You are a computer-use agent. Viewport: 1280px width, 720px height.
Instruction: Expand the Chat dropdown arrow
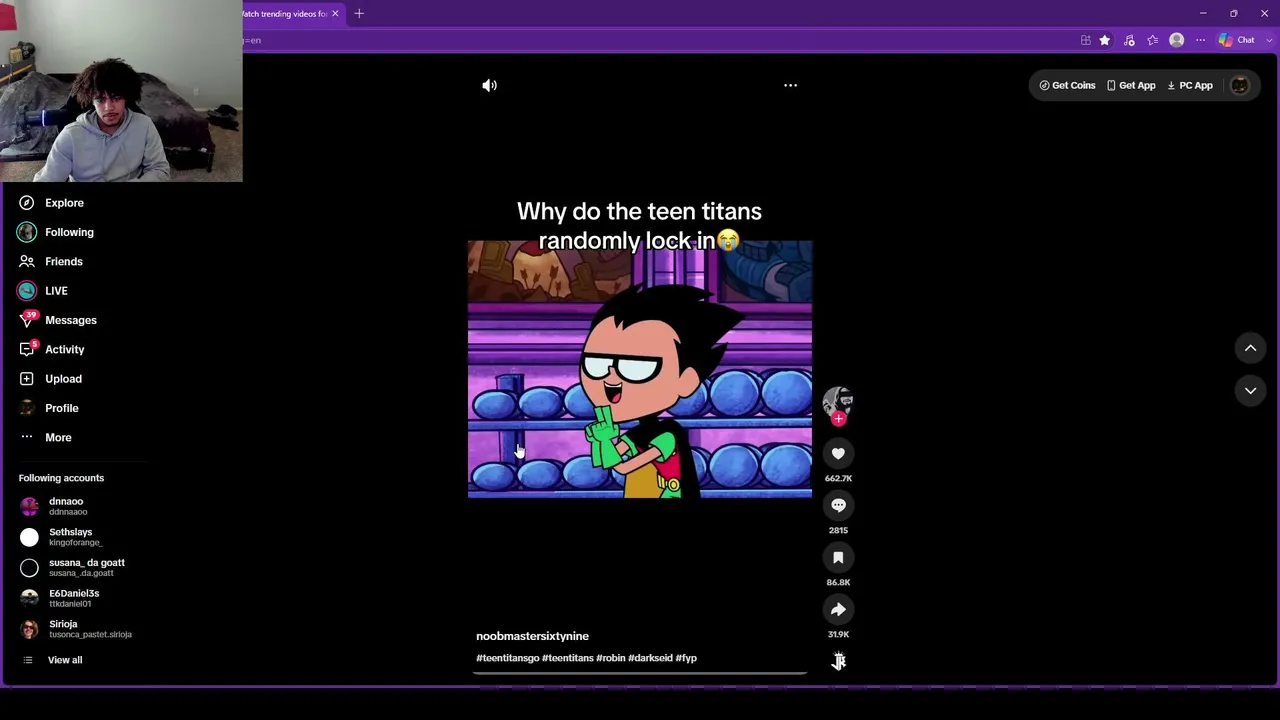tap(1269, 40)
